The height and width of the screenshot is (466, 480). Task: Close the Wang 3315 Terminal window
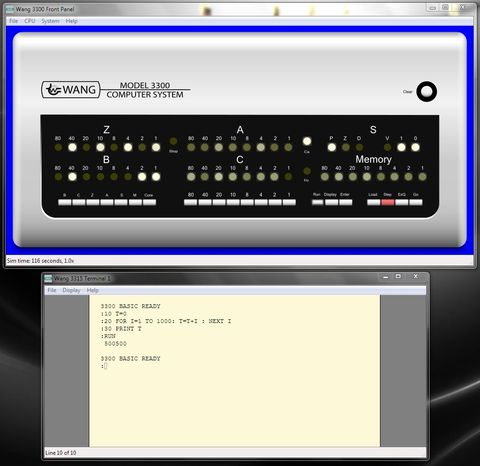(415, 277)
